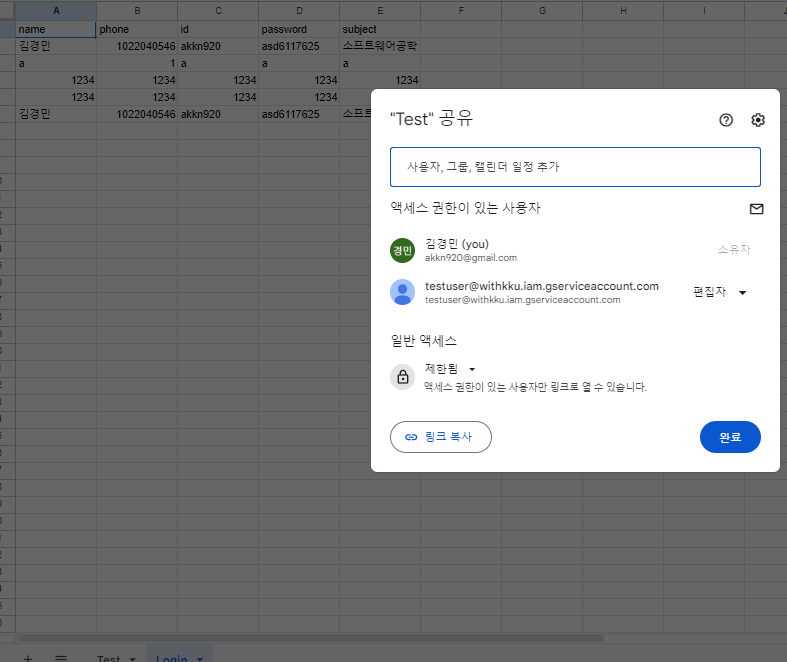Click the 링크 복사 button

coord(441,437)
